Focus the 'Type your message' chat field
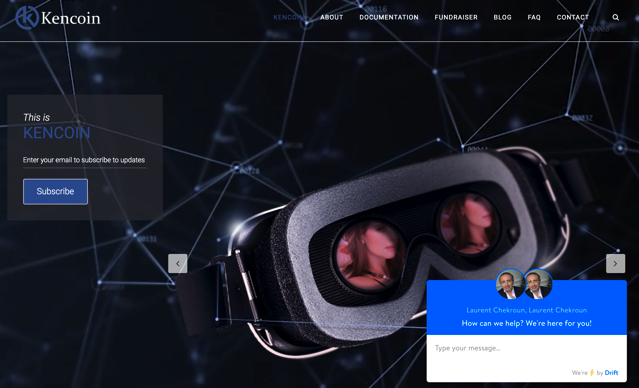This screenshot has height=388, width=639. (x=527, y=348)
